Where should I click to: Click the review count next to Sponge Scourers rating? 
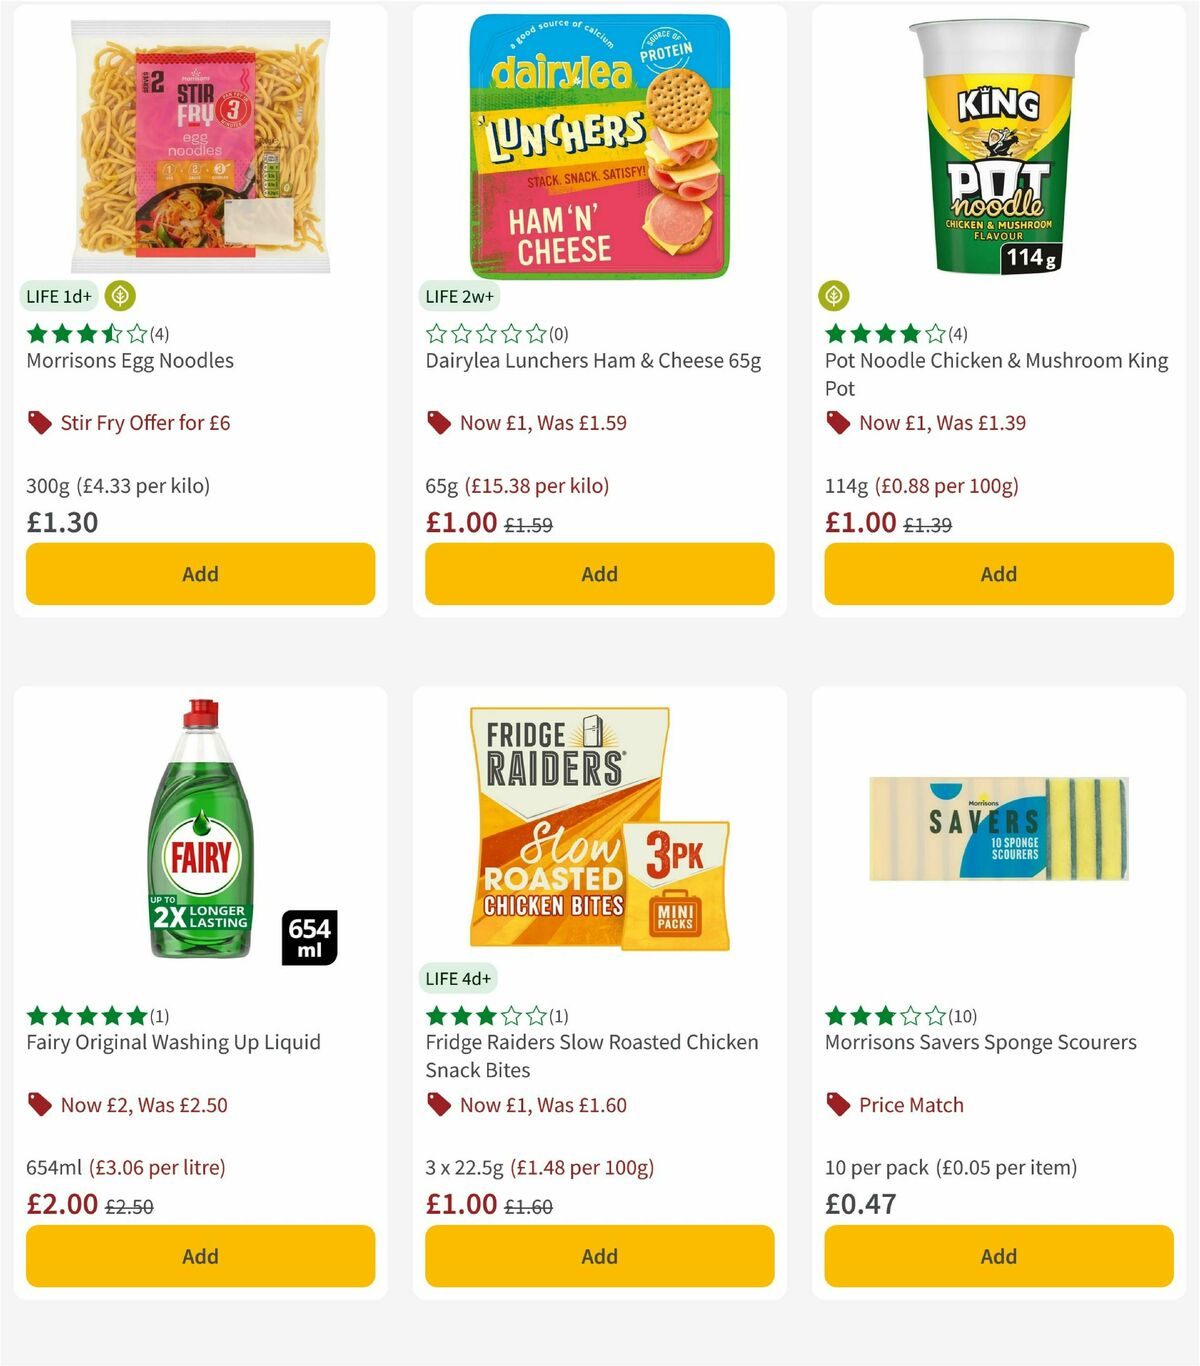[965, 1015]
